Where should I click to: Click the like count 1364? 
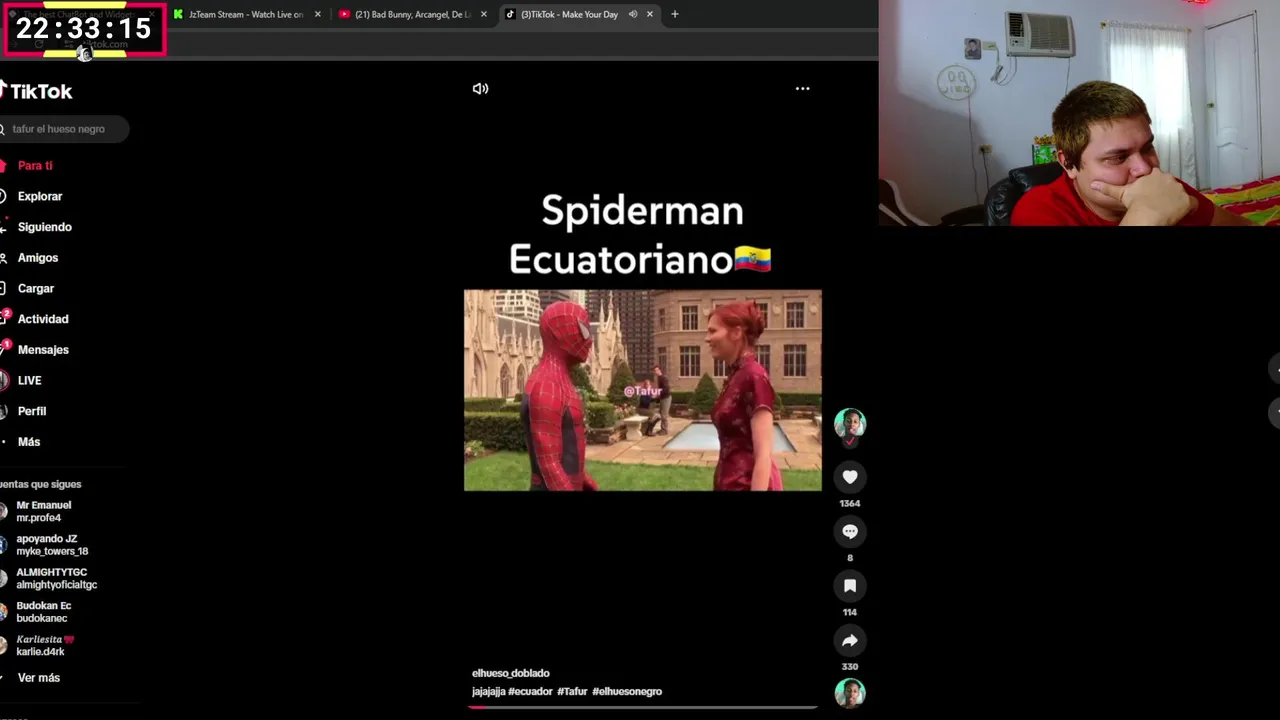[x=850, y=504]
